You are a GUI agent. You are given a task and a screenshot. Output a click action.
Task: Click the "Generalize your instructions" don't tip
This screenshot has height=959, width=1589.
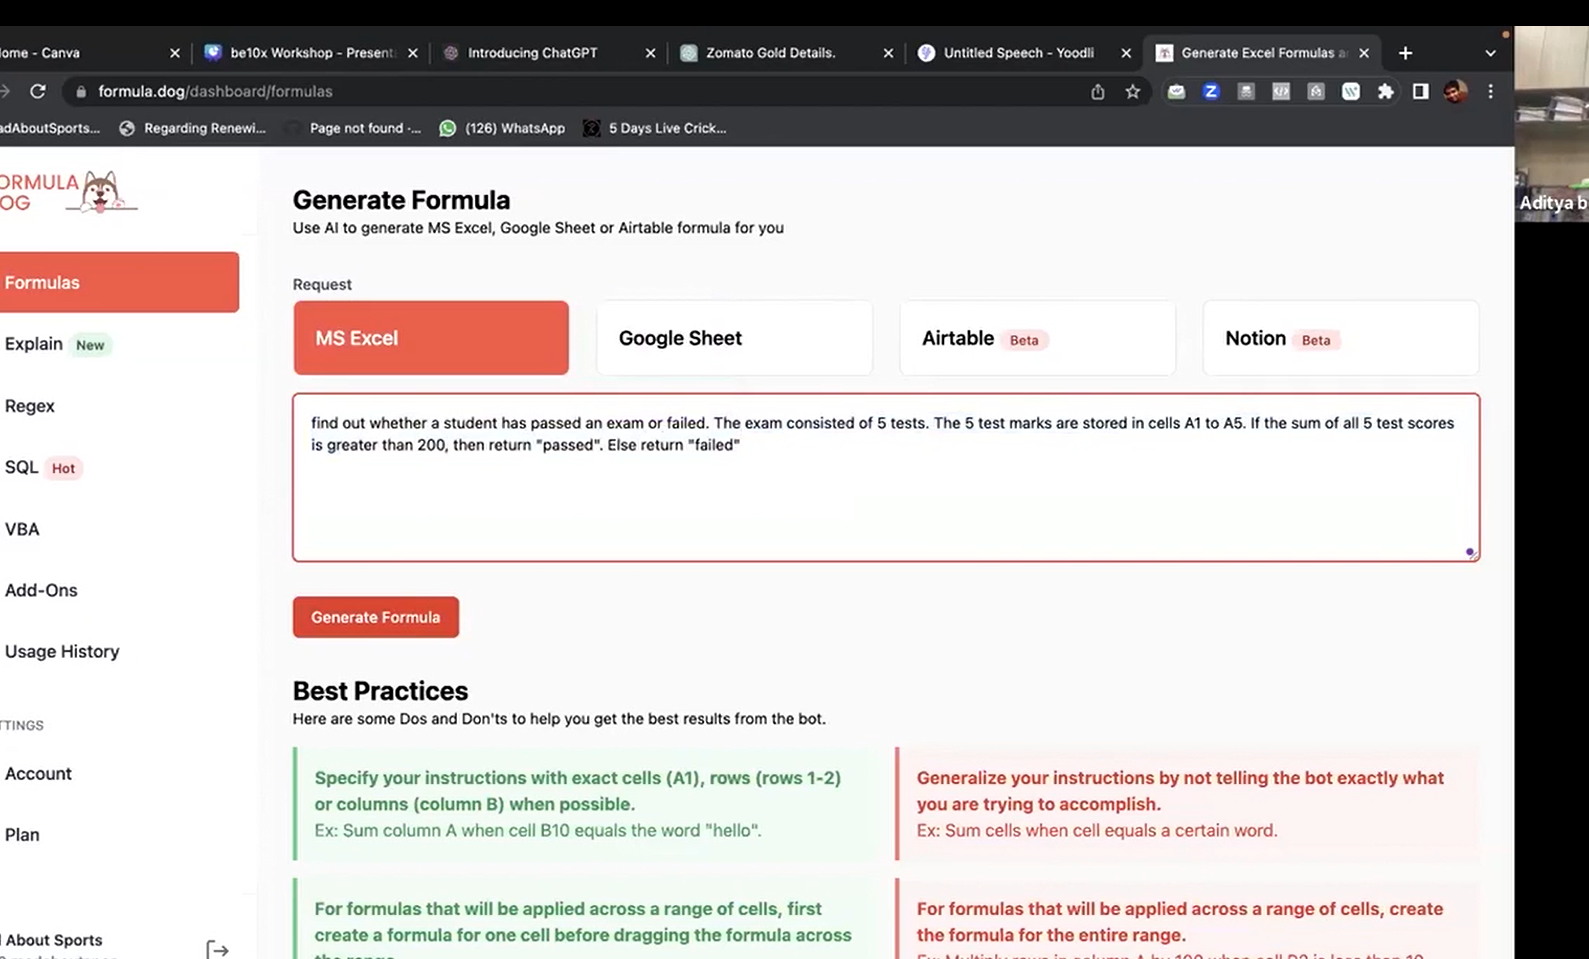pyautogui.click(x=1187, y=803)
